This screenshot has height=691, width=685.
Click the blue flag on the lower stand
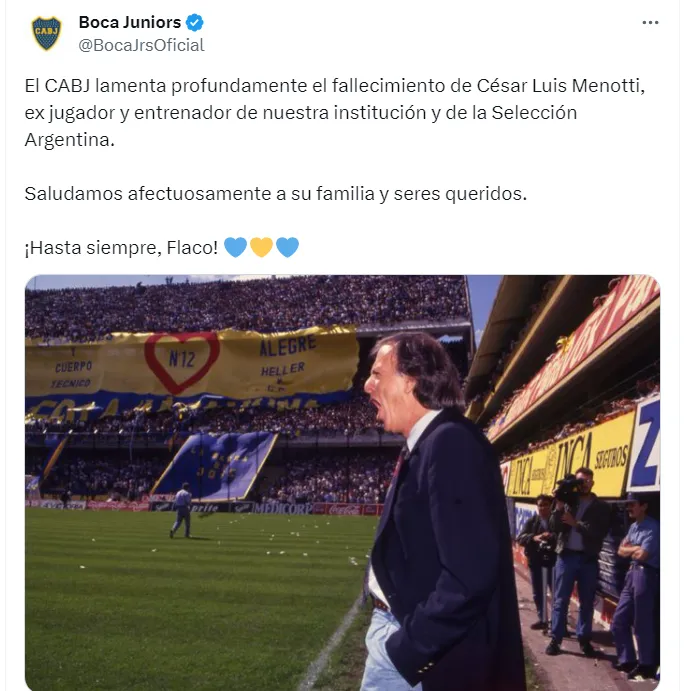click(215, 466)
